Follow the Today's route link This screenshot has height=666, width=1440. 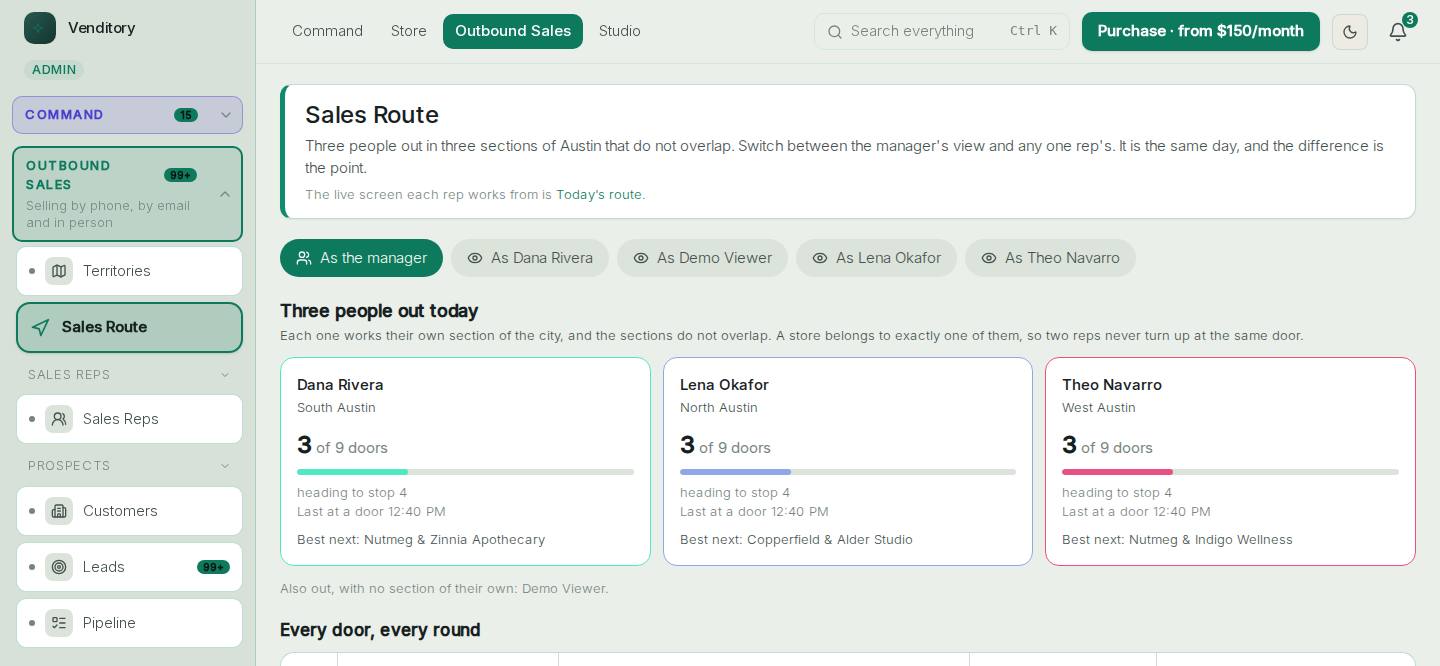tap(599, 195)
